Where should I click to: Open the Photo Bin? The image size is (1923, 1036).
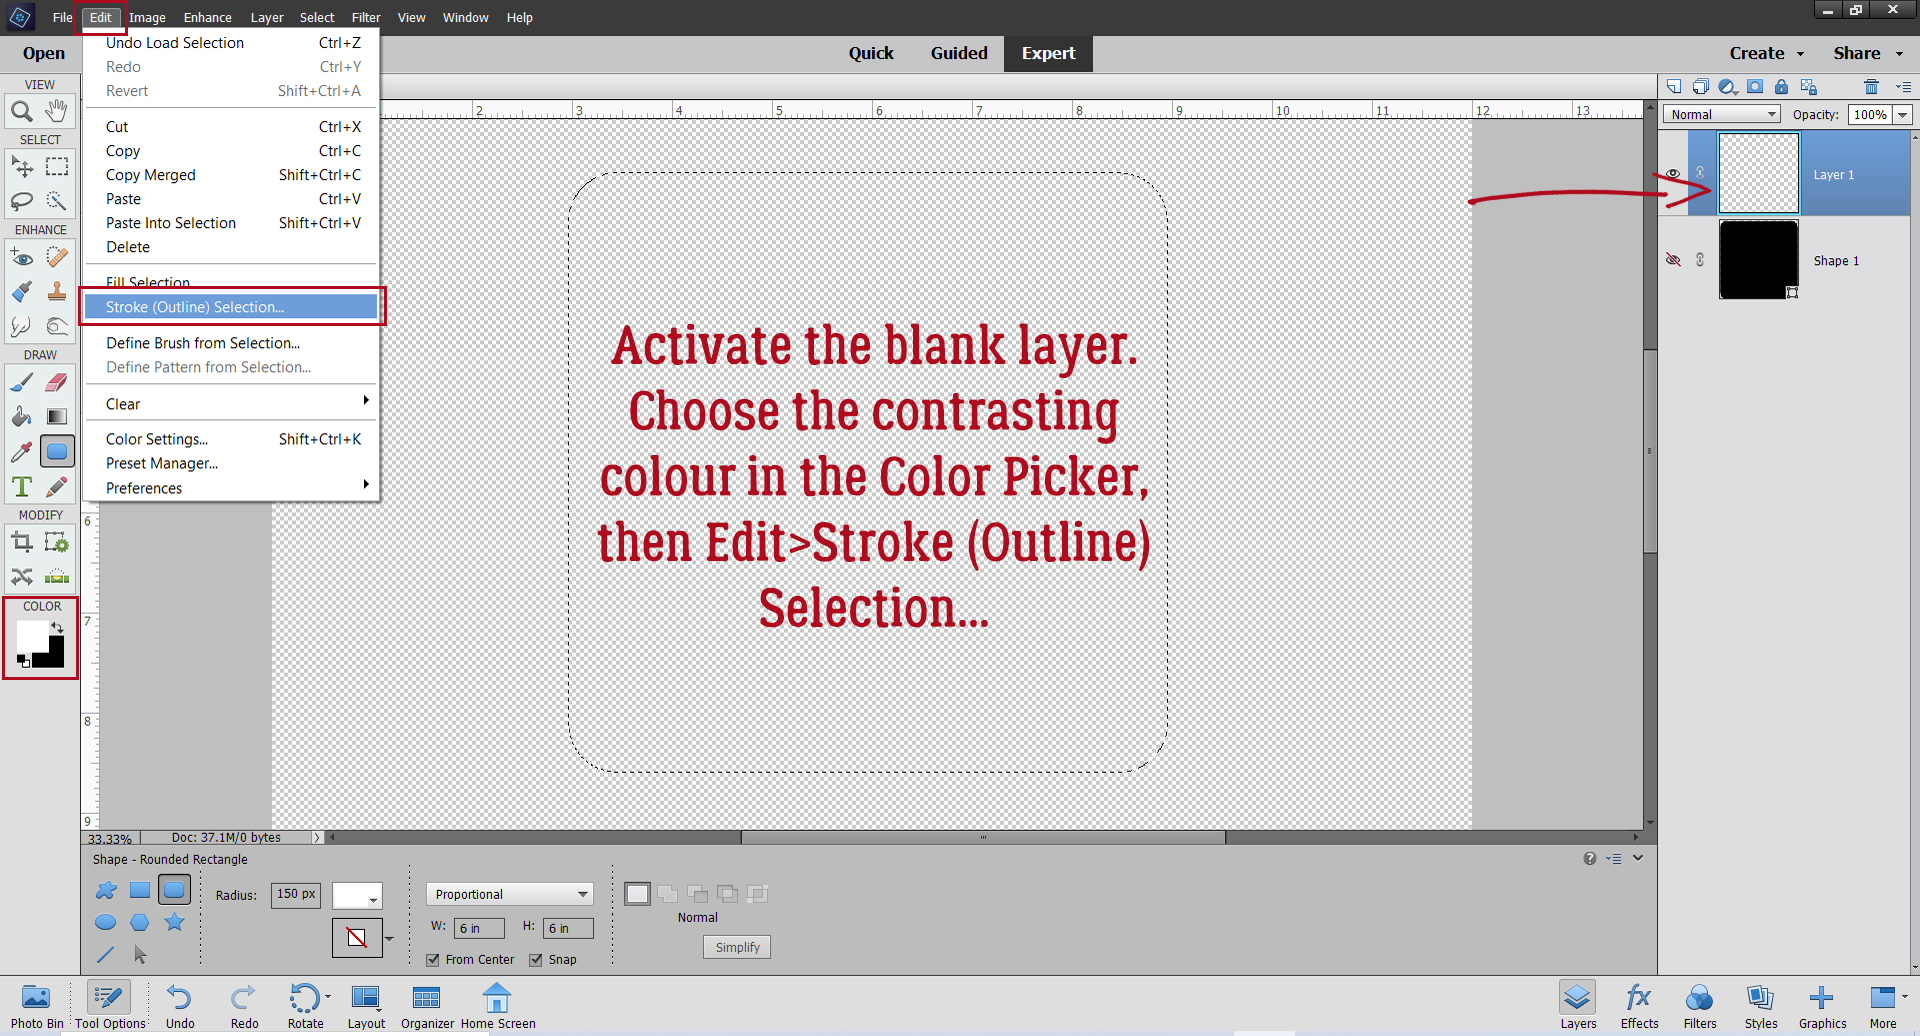(37, 1005)
